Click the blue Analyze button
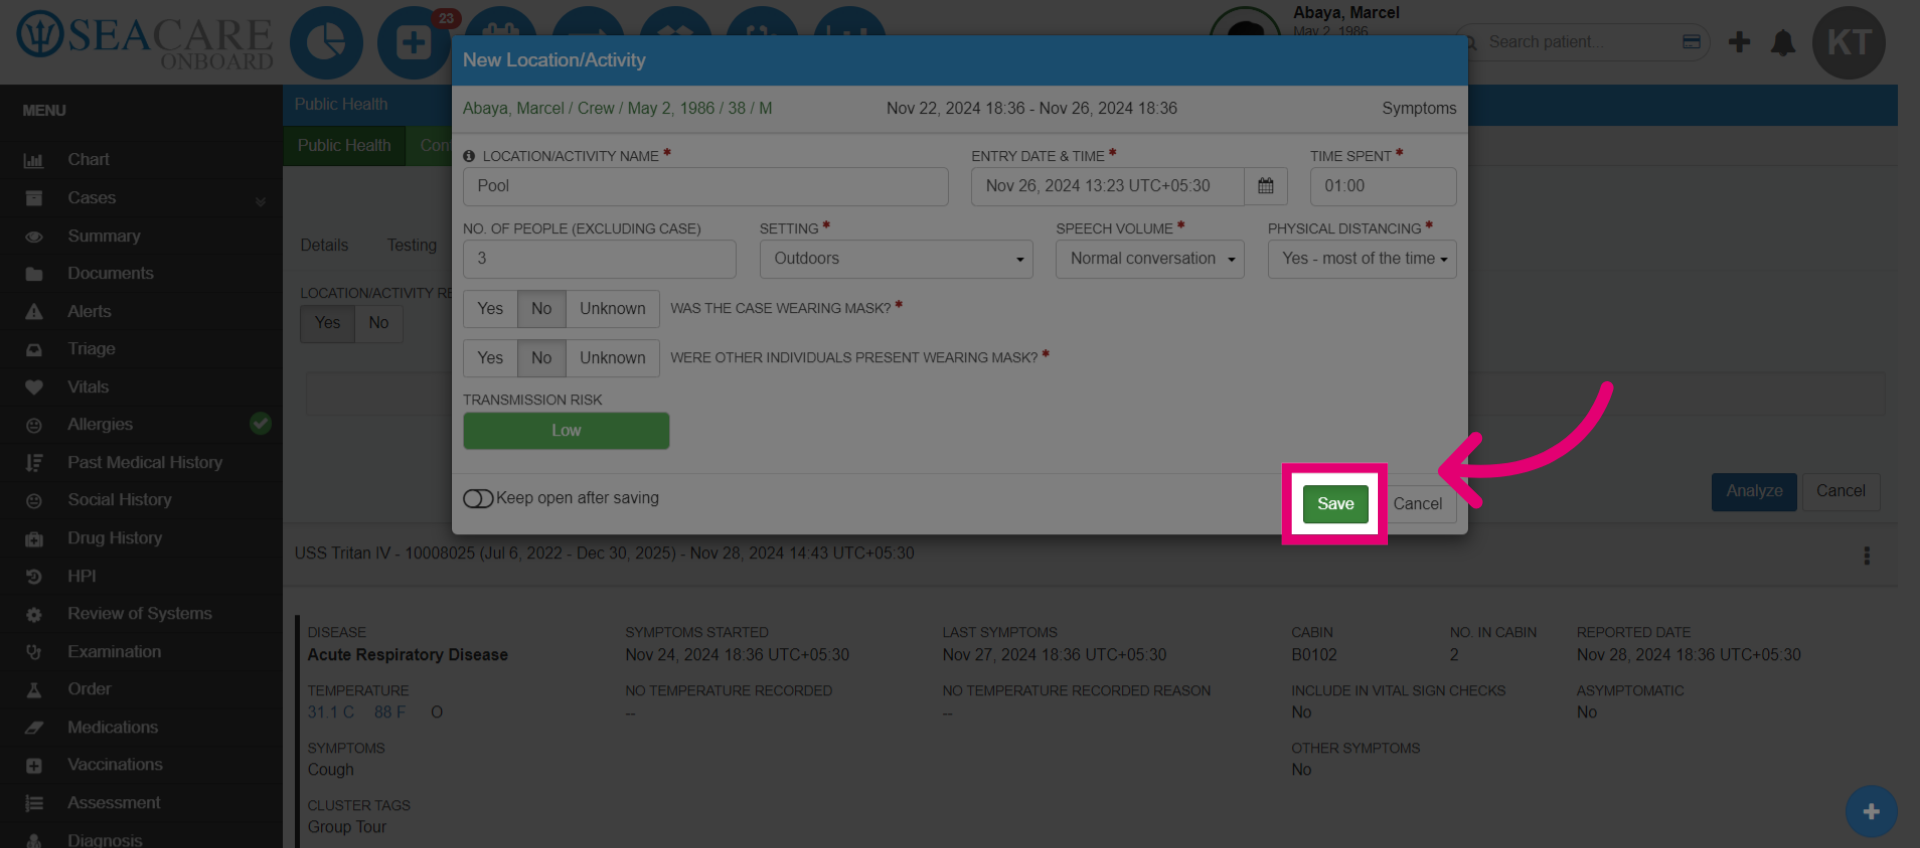The height and width of the screenshot is (848, 1920). point(1754,492)
